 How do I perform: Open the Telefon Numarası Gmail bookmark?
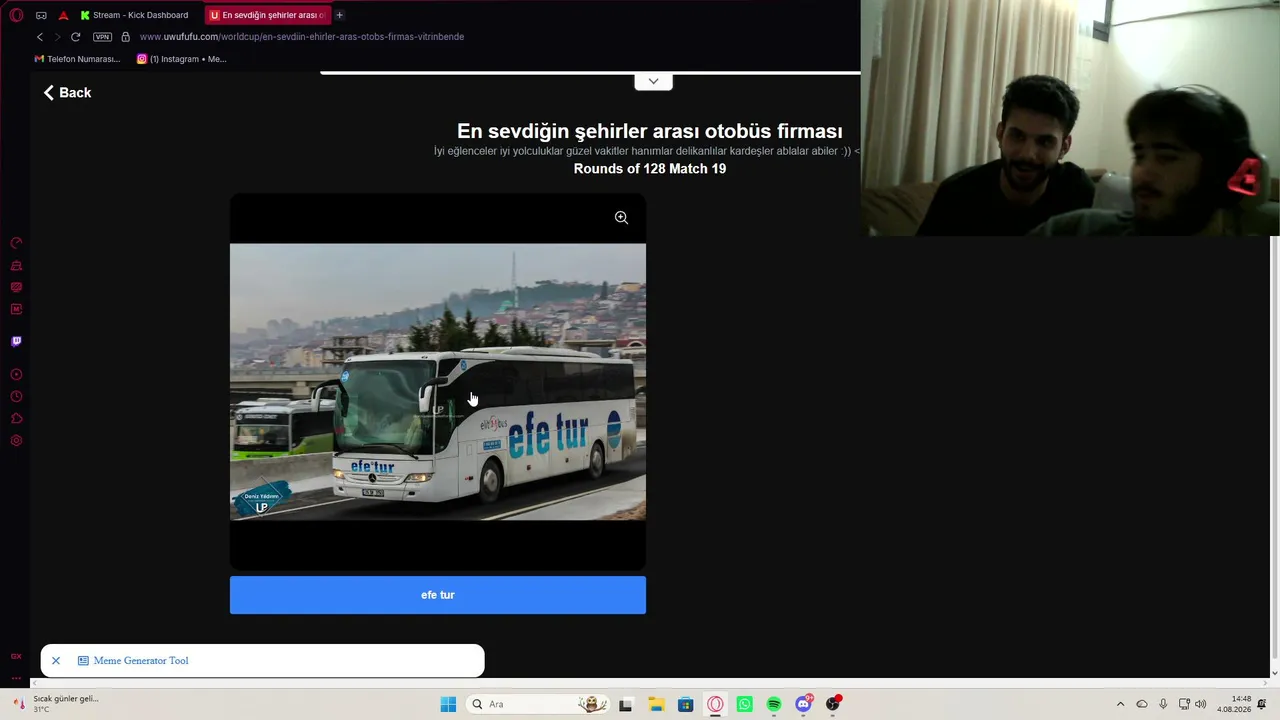click(77, 59)
